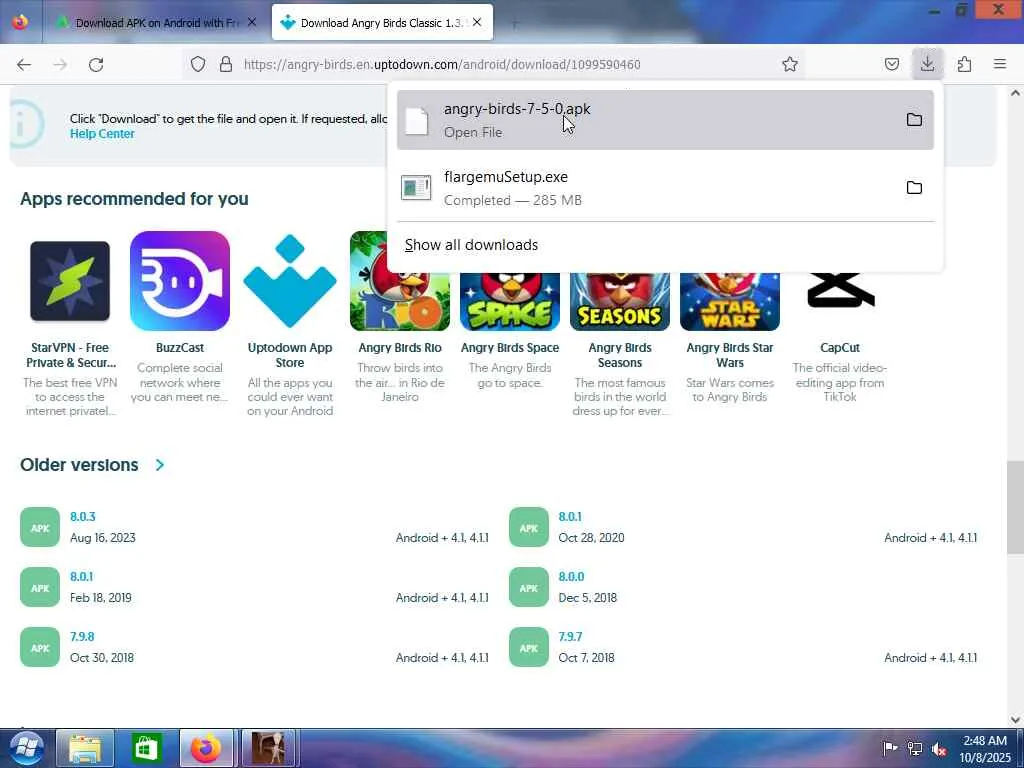This screenshot has width=1024, height=768.
Task: Click BuzzCast app name
Action: (x=180, y=348)
